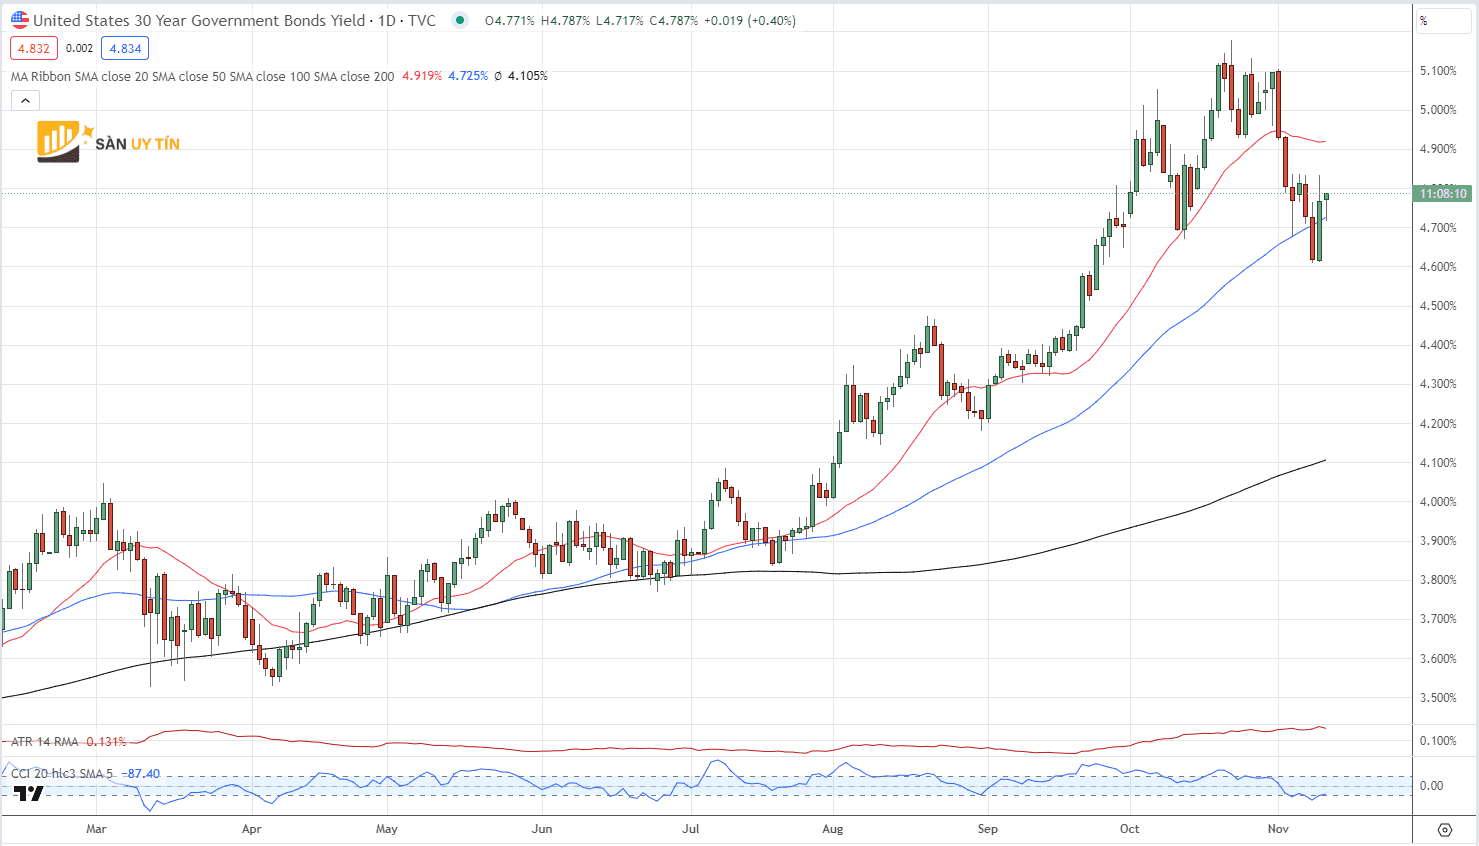This screenshot has width=1479, height=846.
Task: Click the 0.100% ATR scale label
Action: click(1438, 741)
